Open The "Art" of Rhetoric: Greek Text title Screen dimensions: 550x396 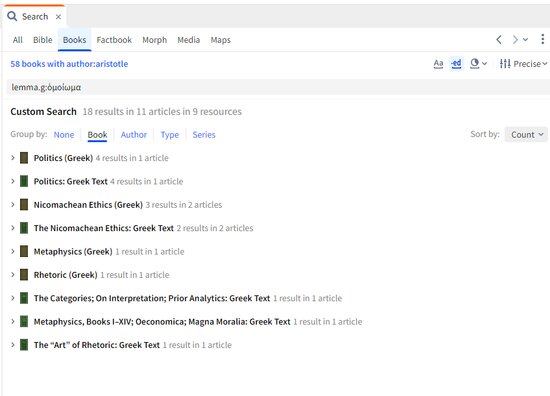click(97, 345)
